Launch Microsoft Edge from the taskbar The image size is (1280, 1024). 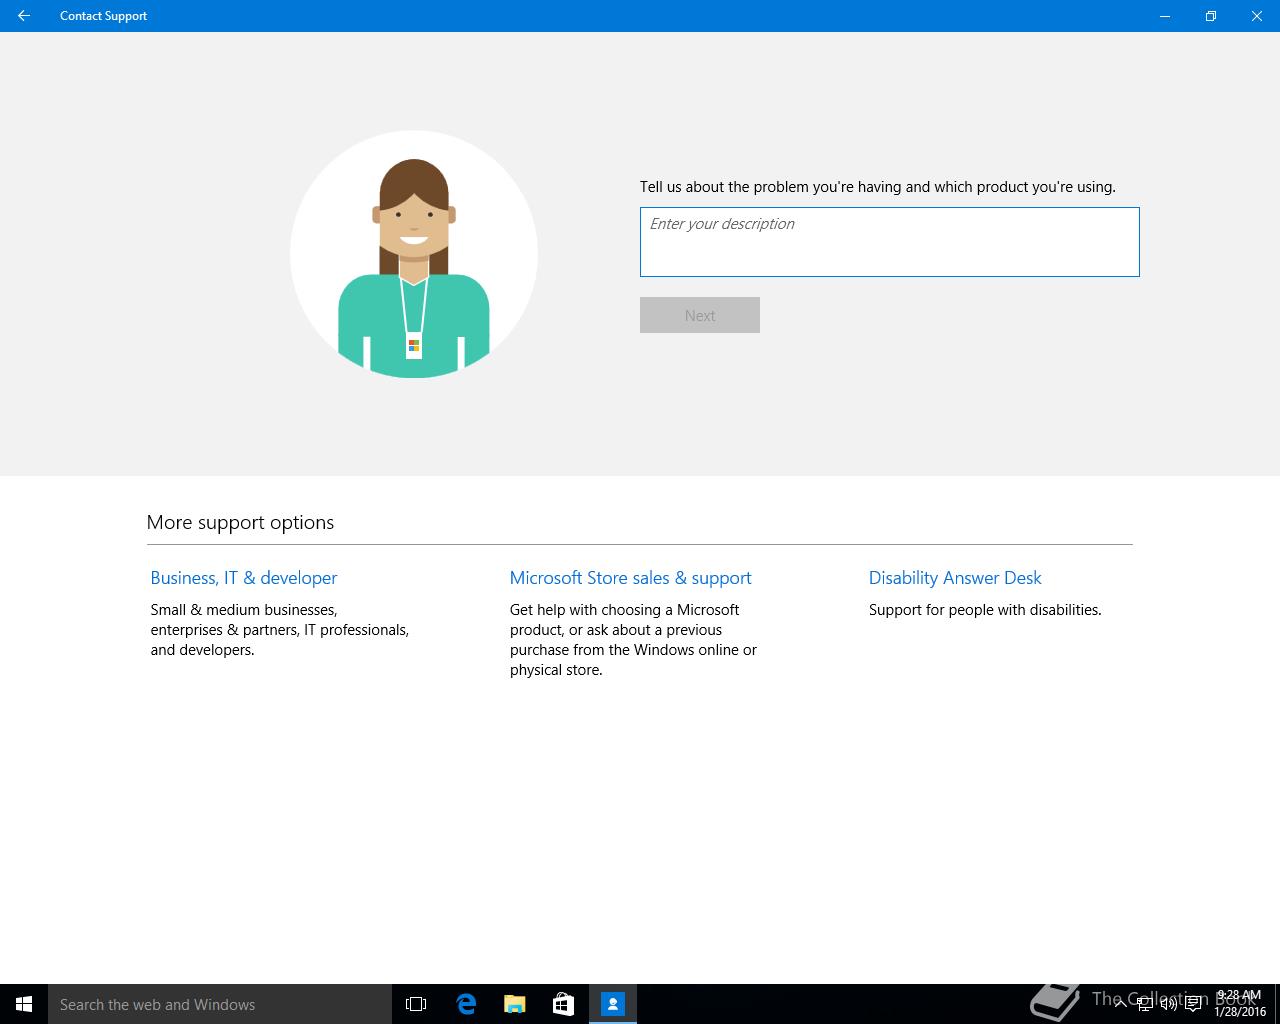click(465, 1004)
